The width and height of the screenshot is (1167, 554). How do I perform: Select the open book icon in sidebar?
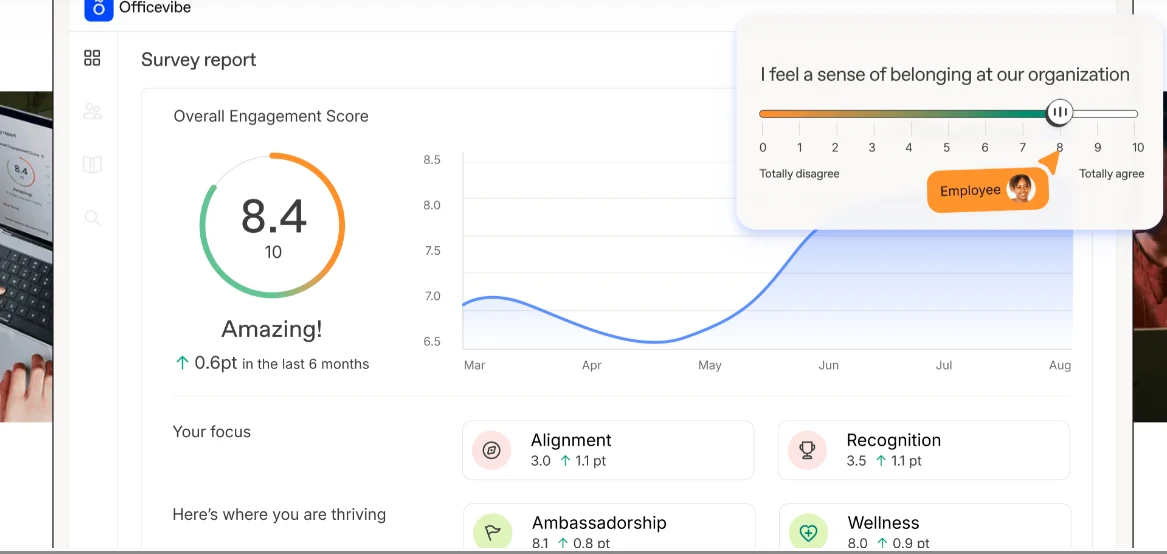(x=92, y=164)
